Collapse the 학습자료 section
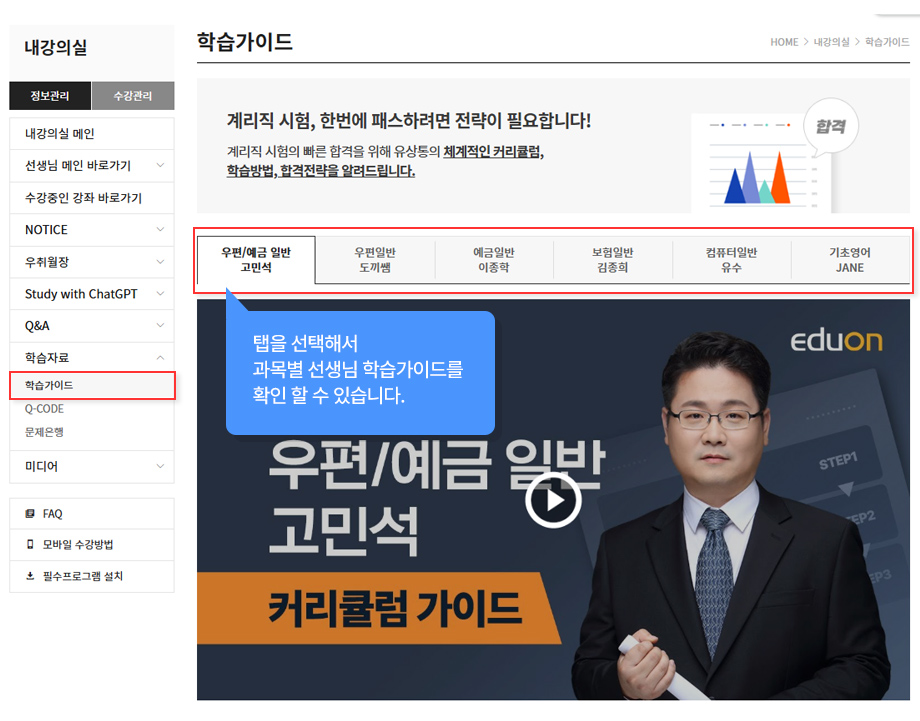The height and width of the screenshot is (721, 920). [160, 358]
